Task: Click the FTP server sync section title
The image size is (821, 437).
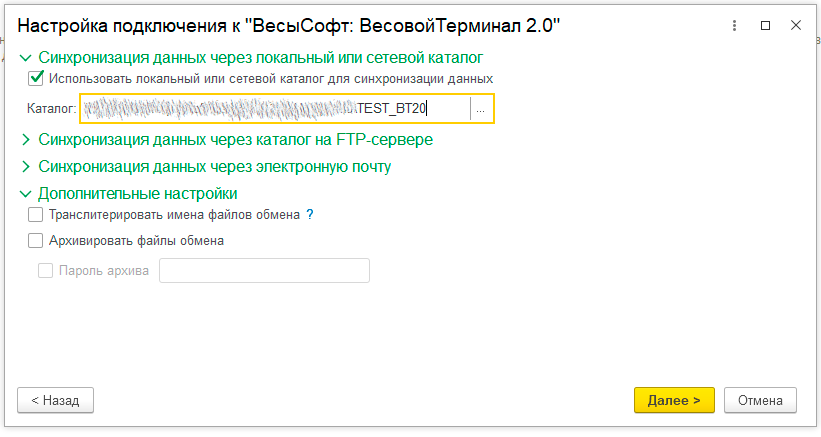Action: (x=235, y=140)
